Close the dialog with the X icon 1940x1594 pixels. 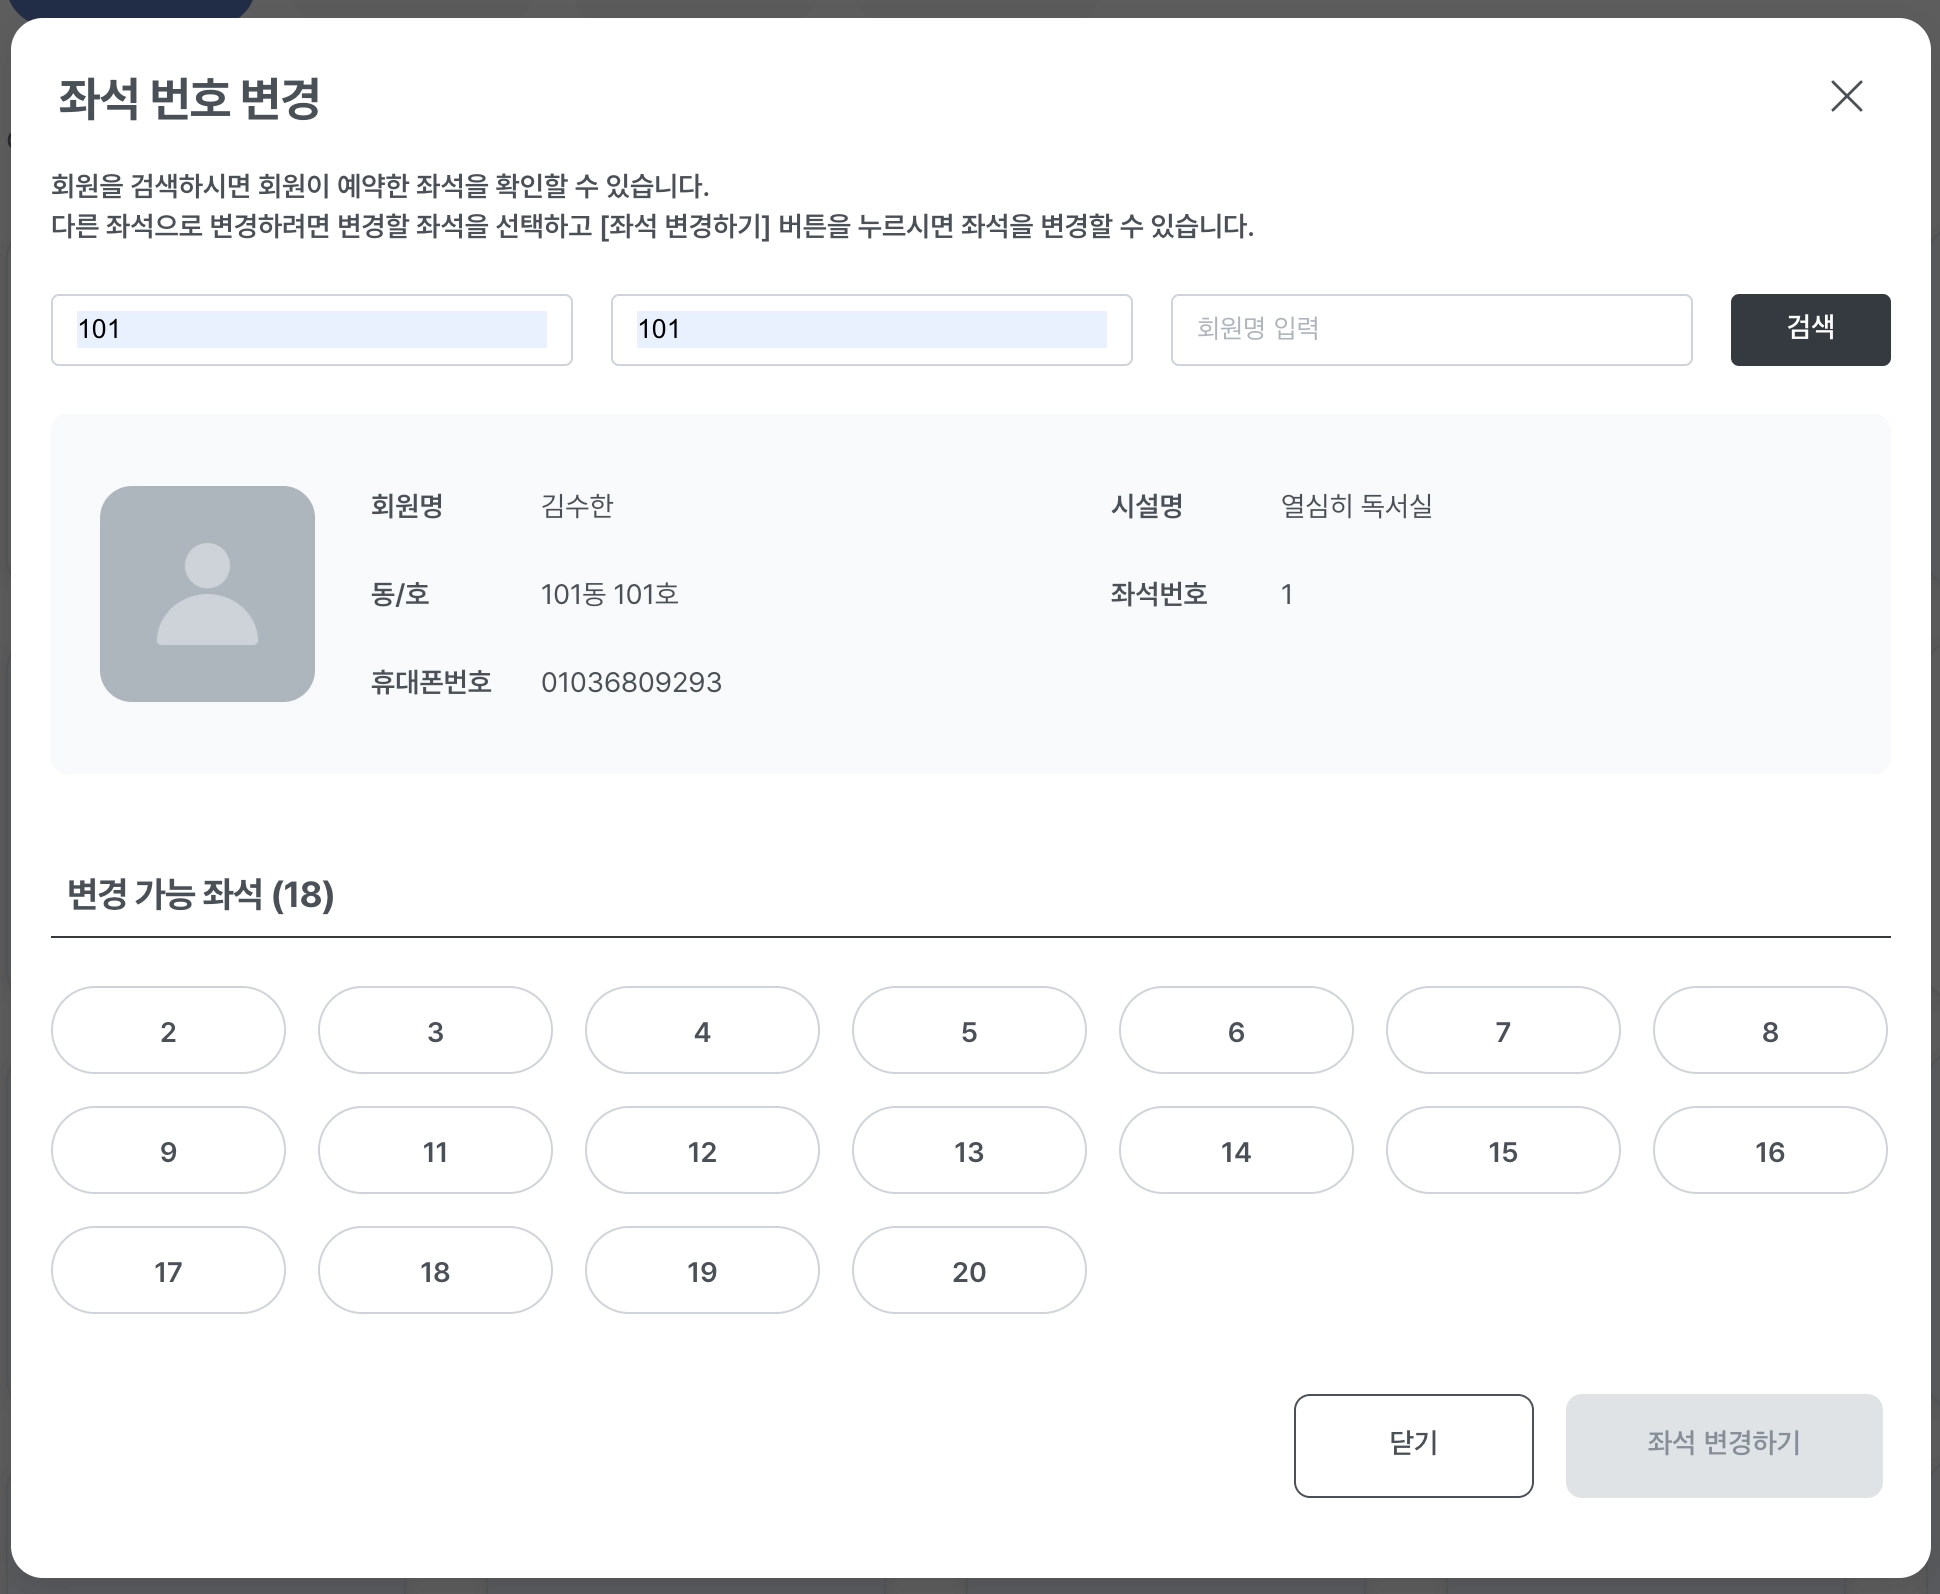(1846, 96)
